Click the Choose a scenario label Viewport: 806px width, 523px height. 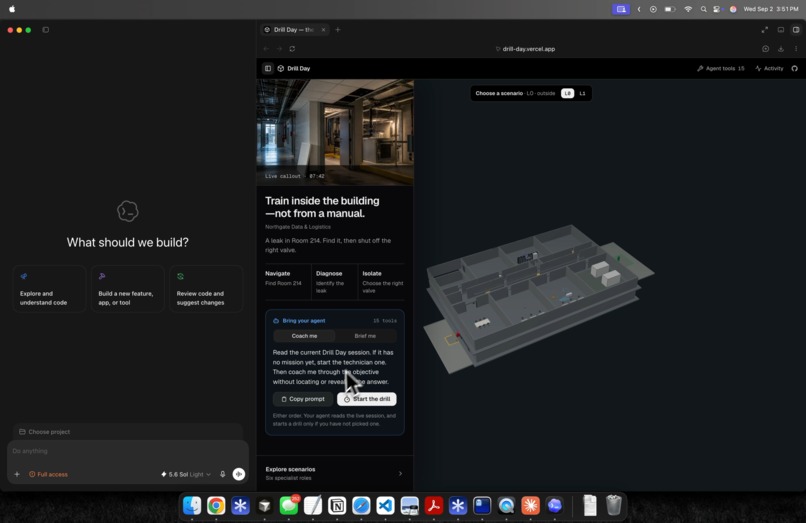[x=499, y=94]
